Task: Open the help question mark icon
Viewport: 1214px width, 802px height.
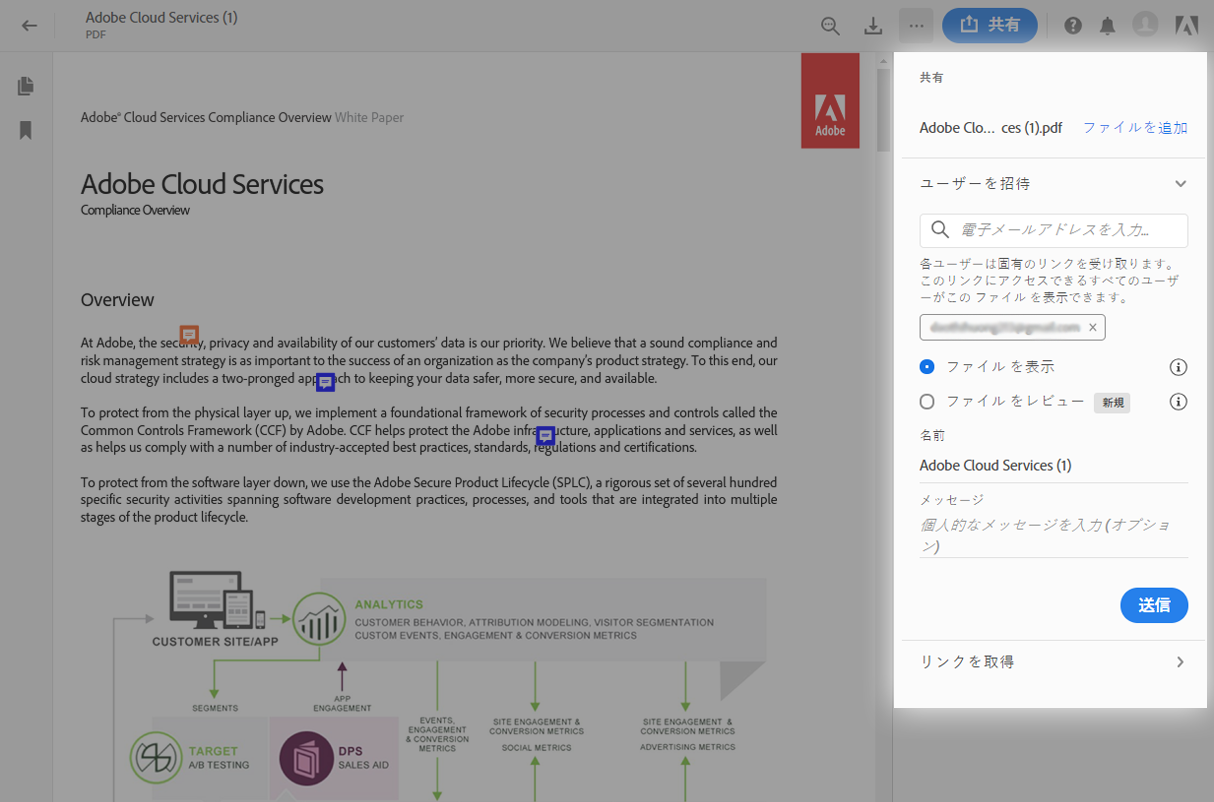Action: click(1073, 26)
